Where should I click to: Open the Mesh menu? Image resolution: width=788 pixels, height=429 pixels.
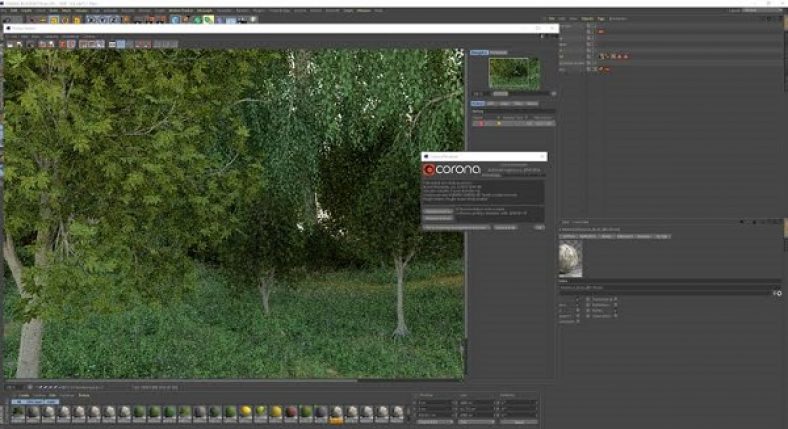pos(66,11)
